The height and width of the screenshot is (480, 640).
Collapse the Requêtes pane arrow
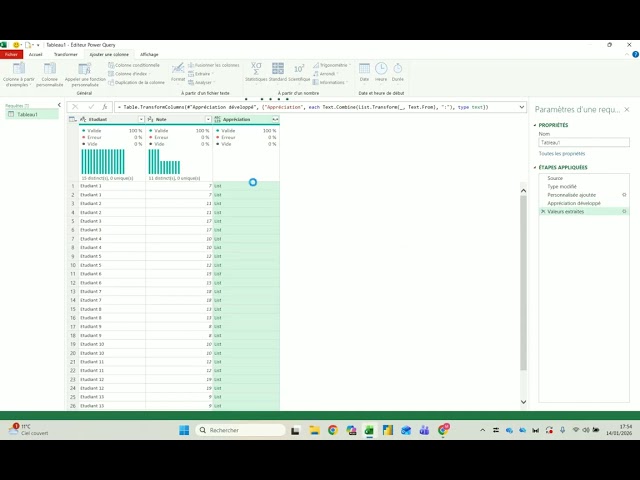59,105
